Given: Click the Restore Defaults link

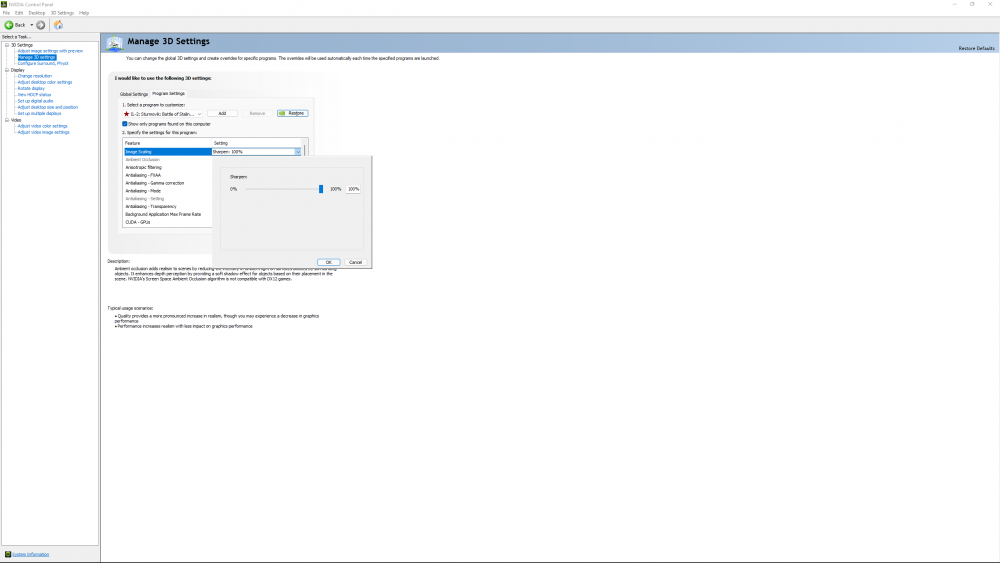Looking at the screenshot, I should (976, 48).
